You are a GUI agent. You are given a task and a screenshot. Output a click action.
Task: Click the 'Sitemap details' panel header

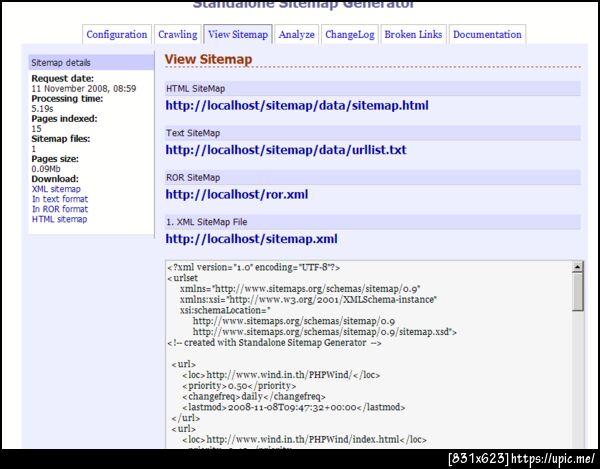91,63
